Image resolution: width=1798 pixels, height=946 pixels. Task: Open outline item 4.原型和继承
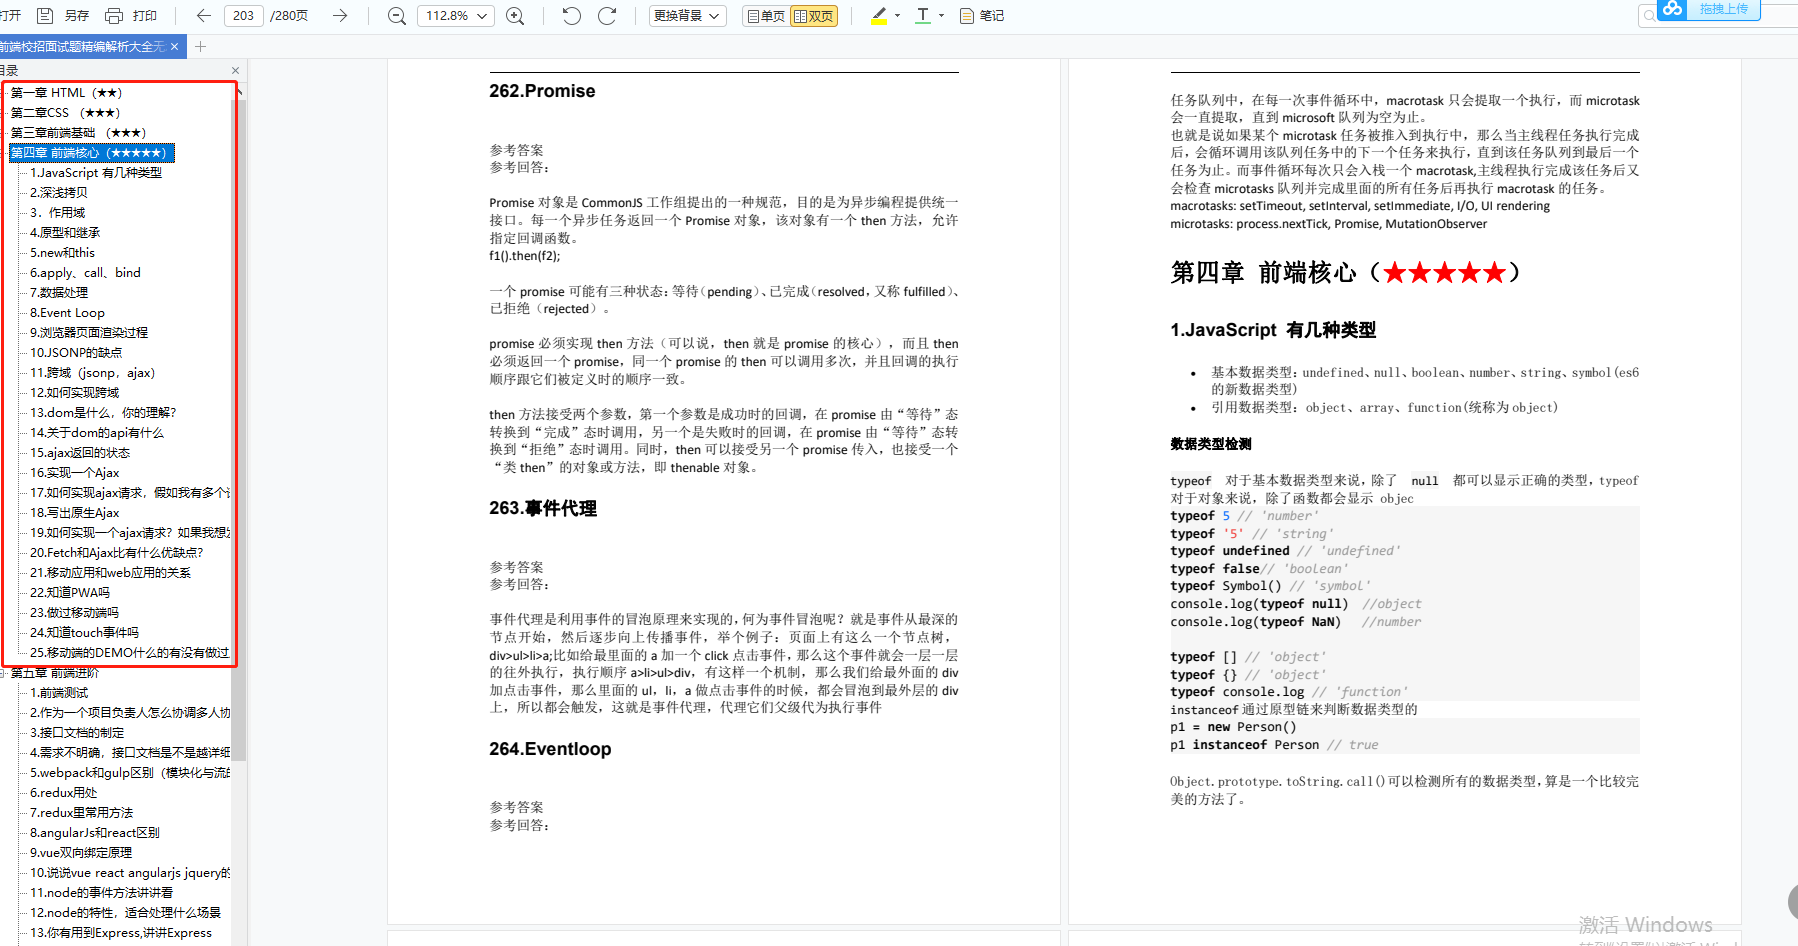click(65, 233)
